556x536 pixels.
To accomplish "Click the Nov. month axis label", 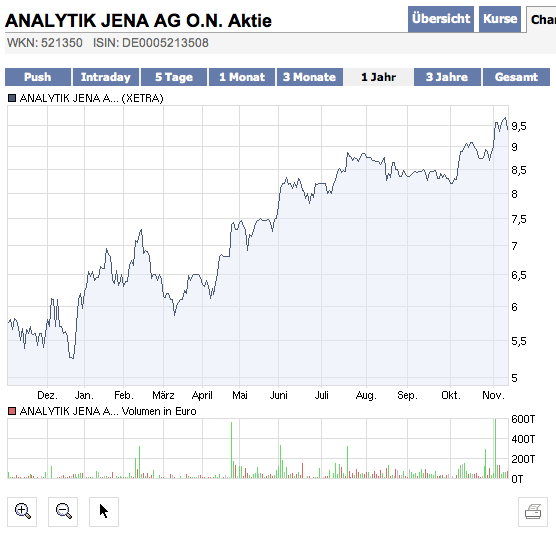I will coord(493,395).
